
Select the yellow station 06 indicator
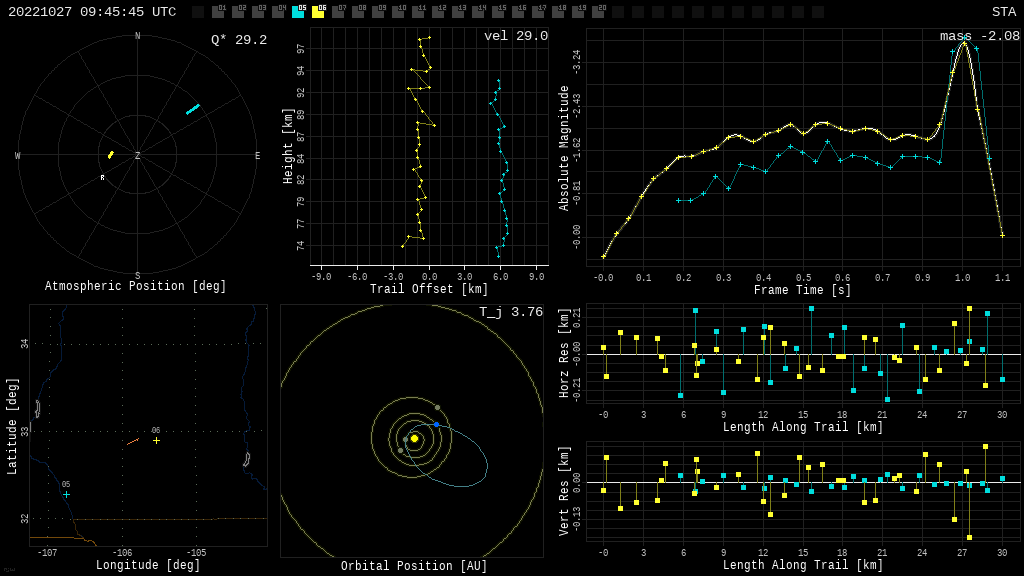[318, 12]
